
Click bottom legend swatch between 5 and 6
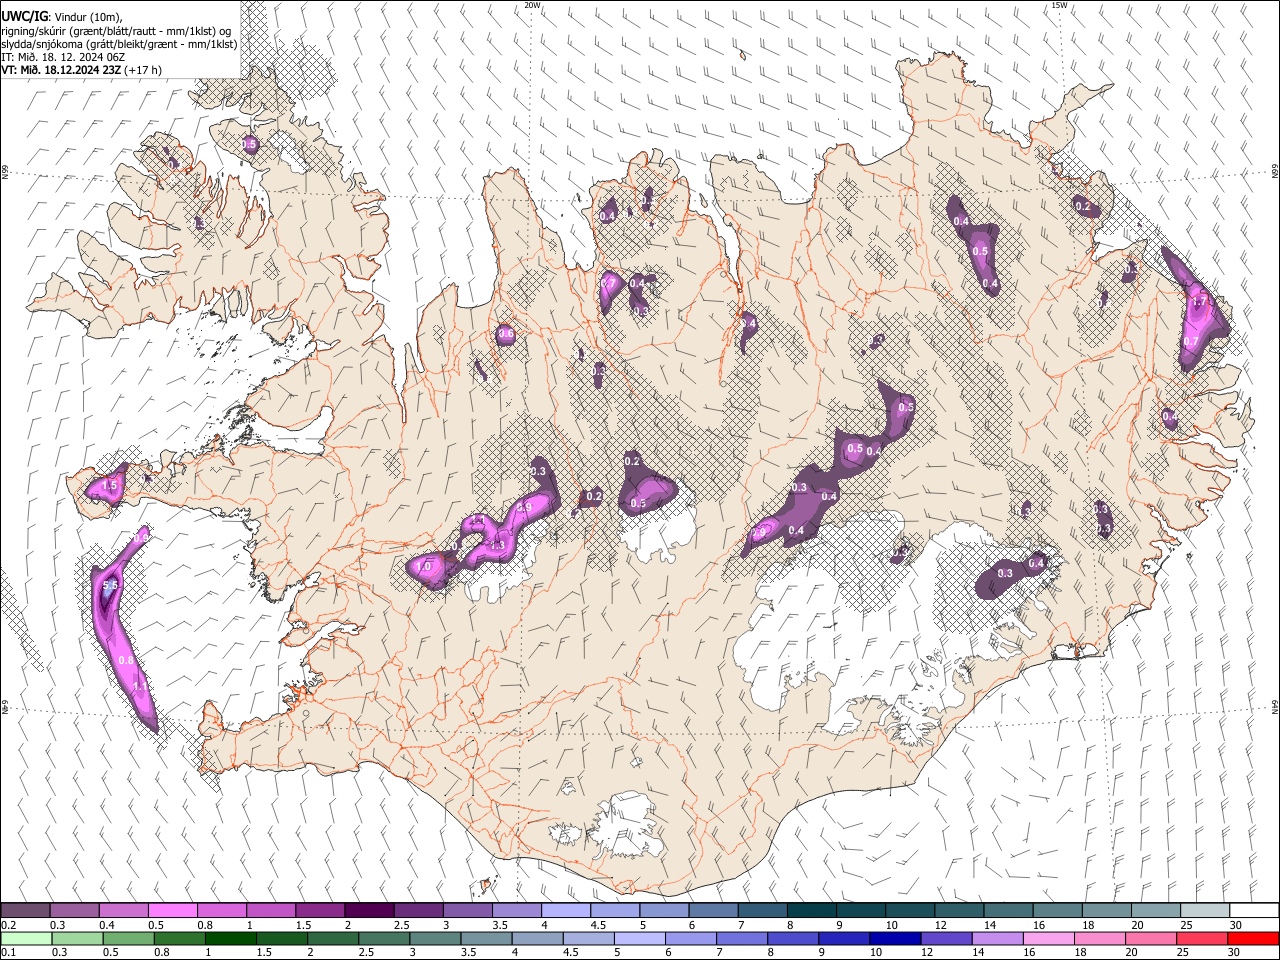638,938
